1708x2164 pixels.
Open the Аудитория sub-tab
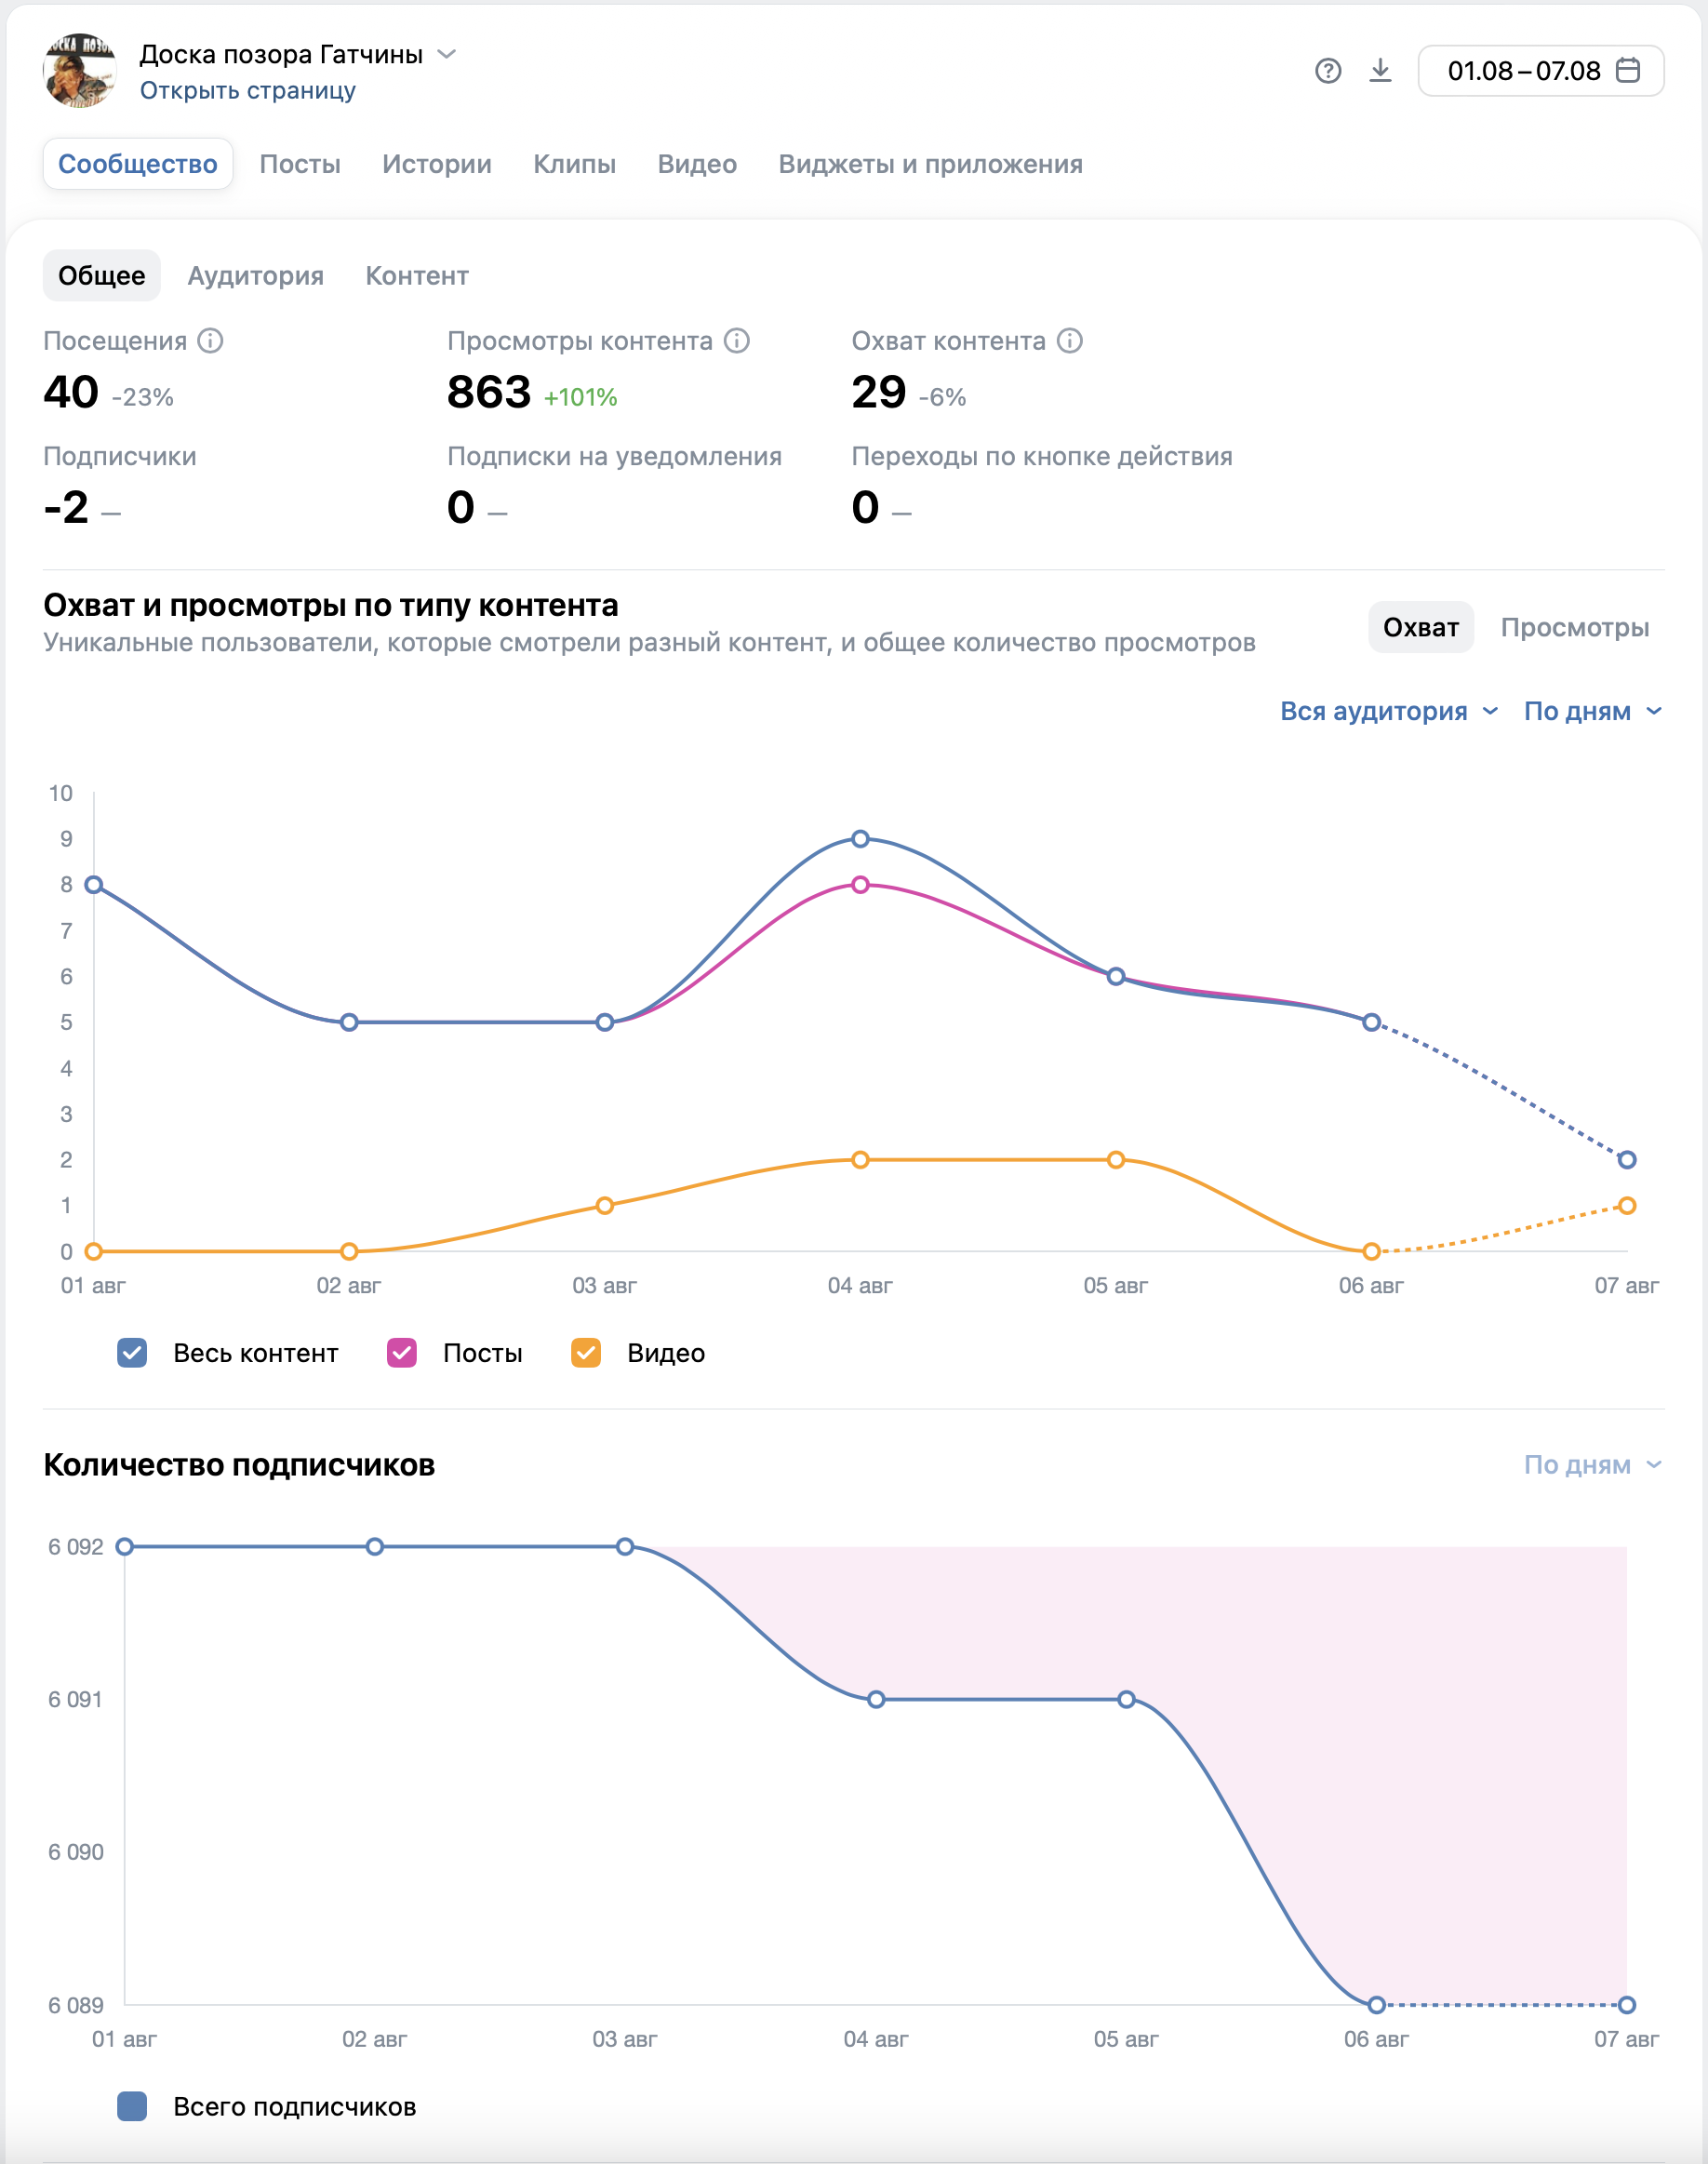(x=256, y=276)
